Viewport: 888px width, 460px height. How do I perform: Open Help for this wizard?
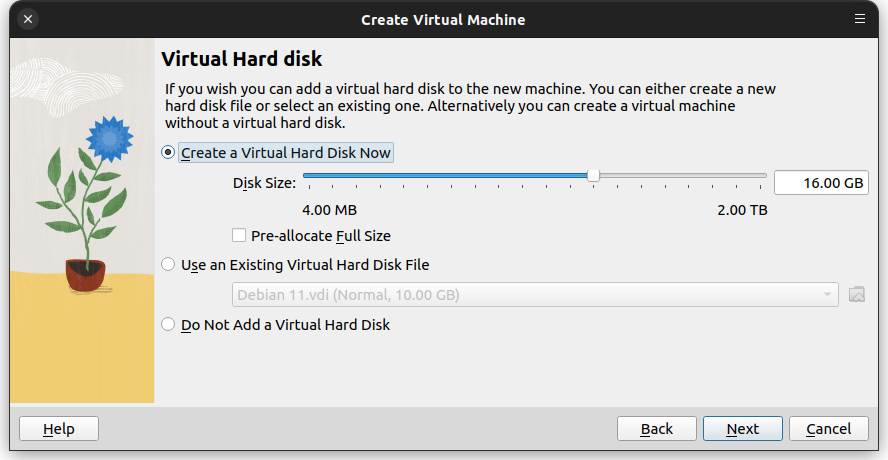[x=59, y=429]
